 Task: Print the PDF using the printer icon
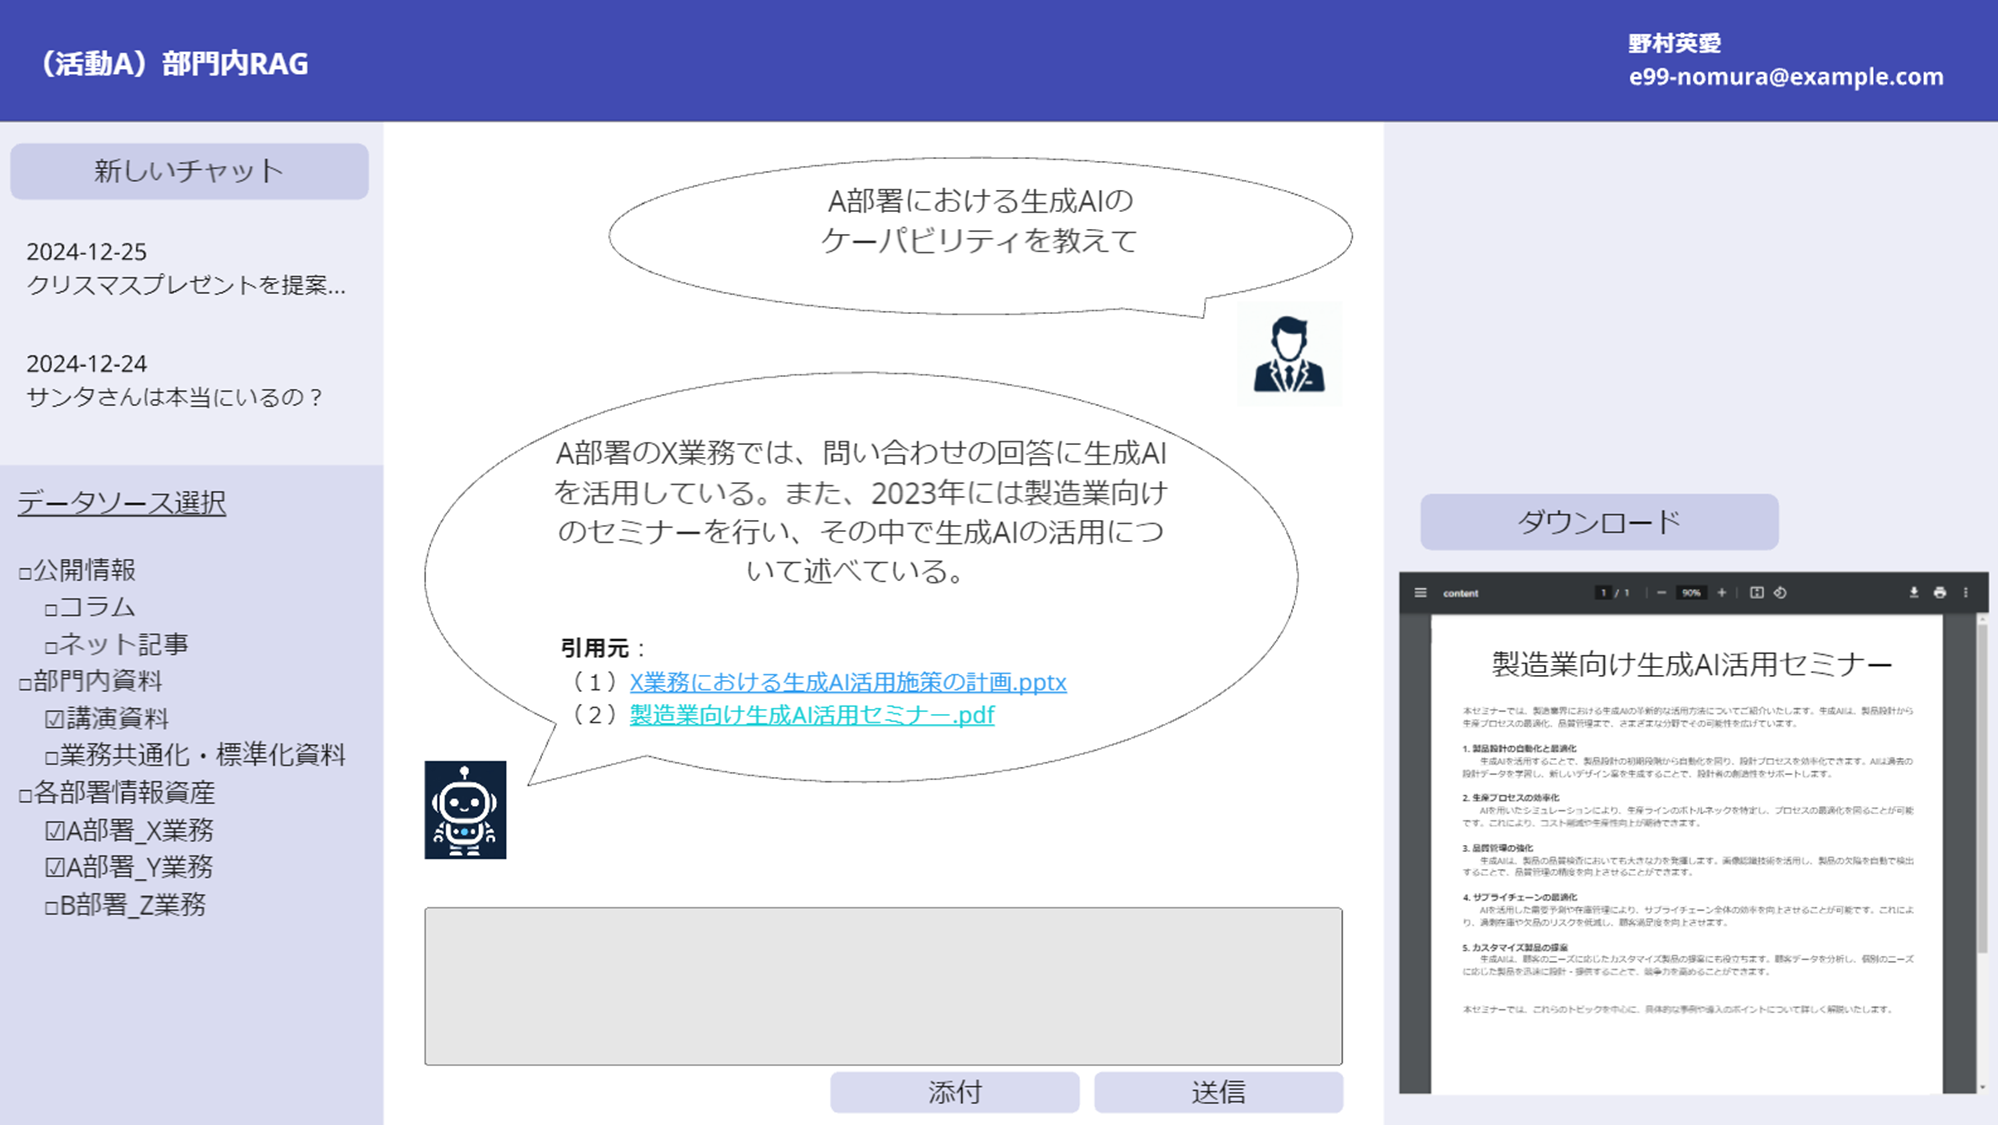click(1940, 593)
